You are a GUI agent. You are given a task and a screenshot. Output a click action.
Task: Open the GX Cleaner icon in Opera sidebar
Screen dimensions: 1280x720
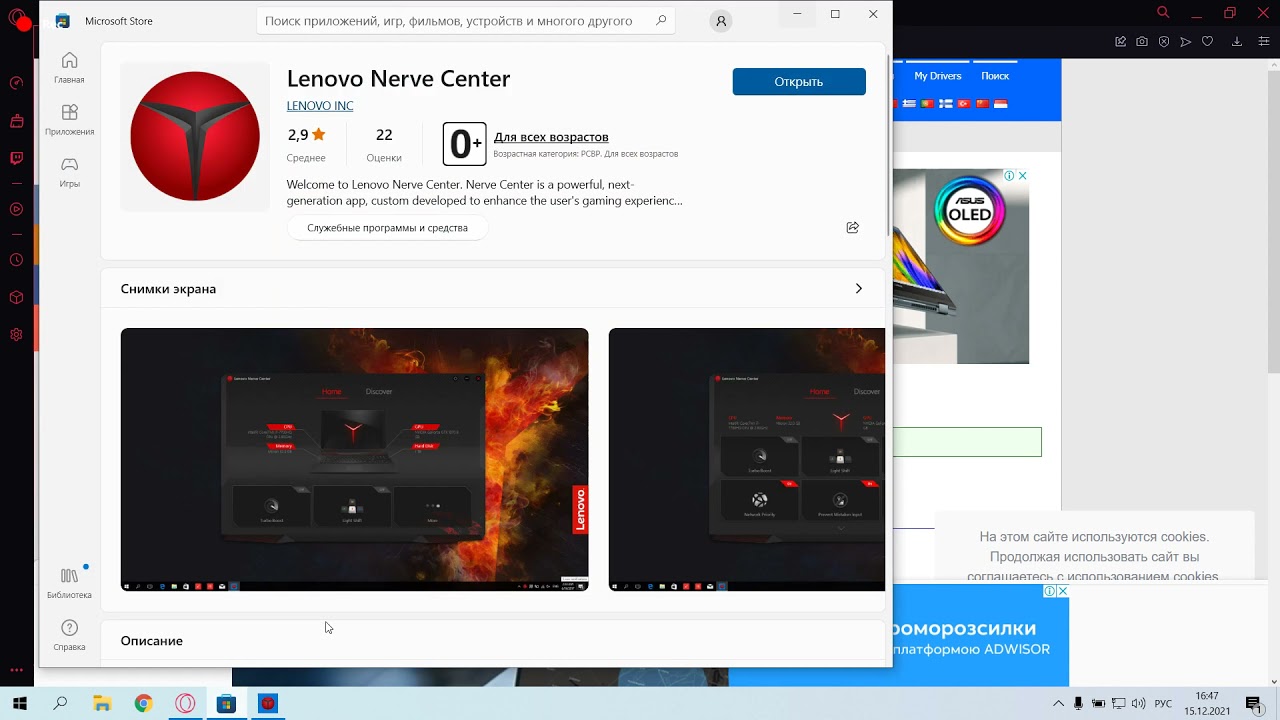[x=16, y=121]
